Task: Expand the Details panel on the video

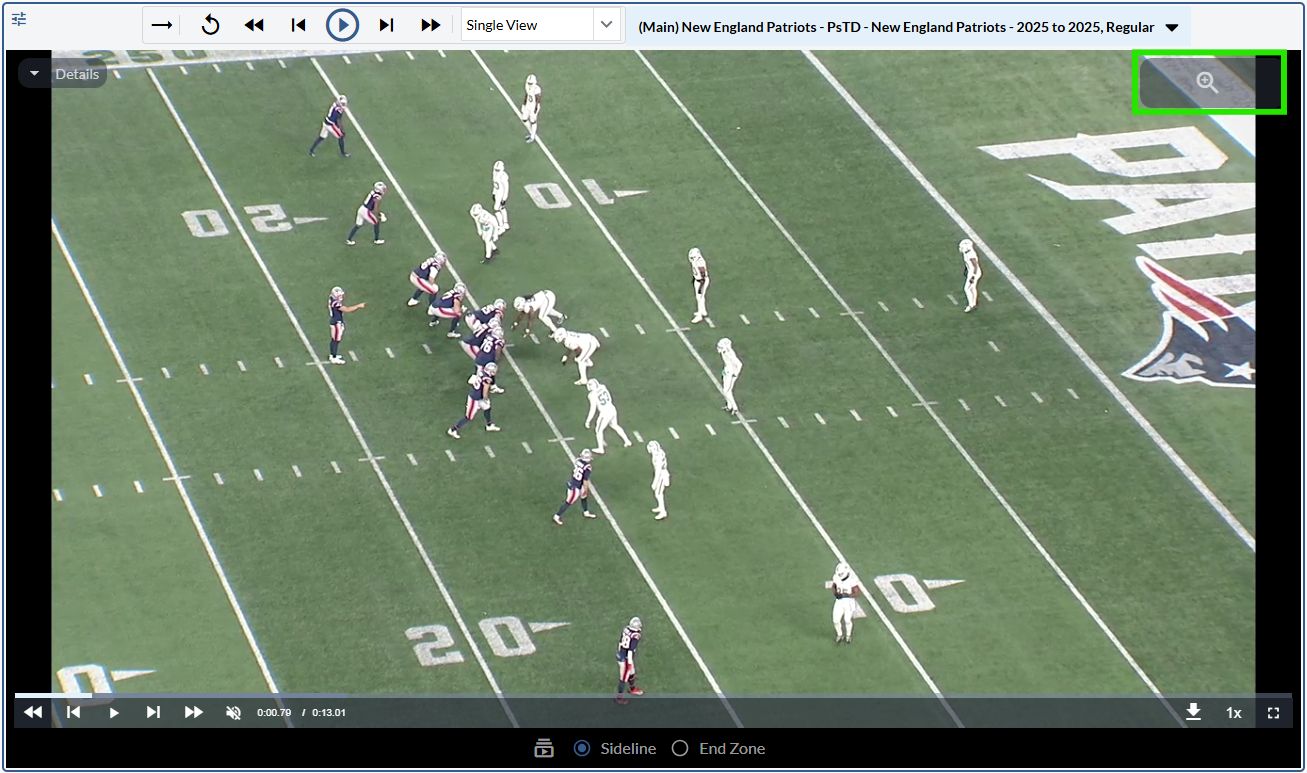Action: (63, 74)
